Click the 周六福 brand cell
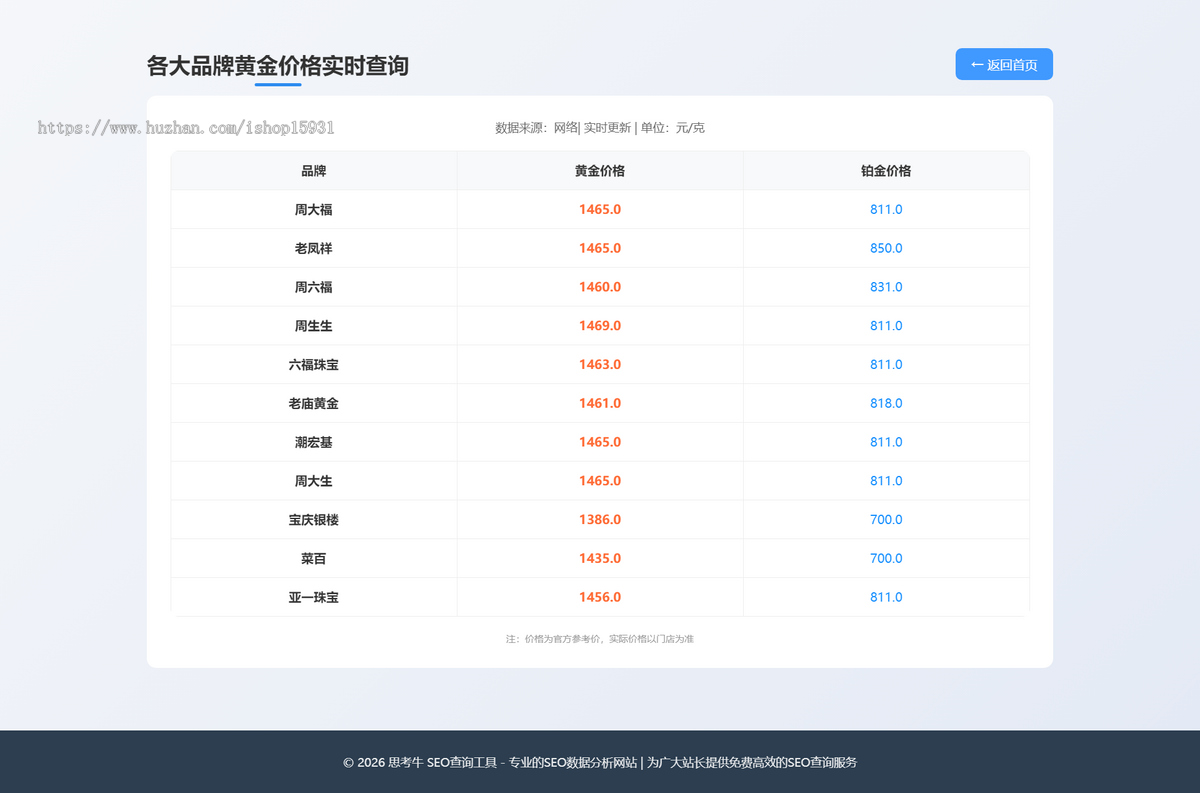Image resolution: width=1200 pixels, height=793 pixels. tap(314, 287)
